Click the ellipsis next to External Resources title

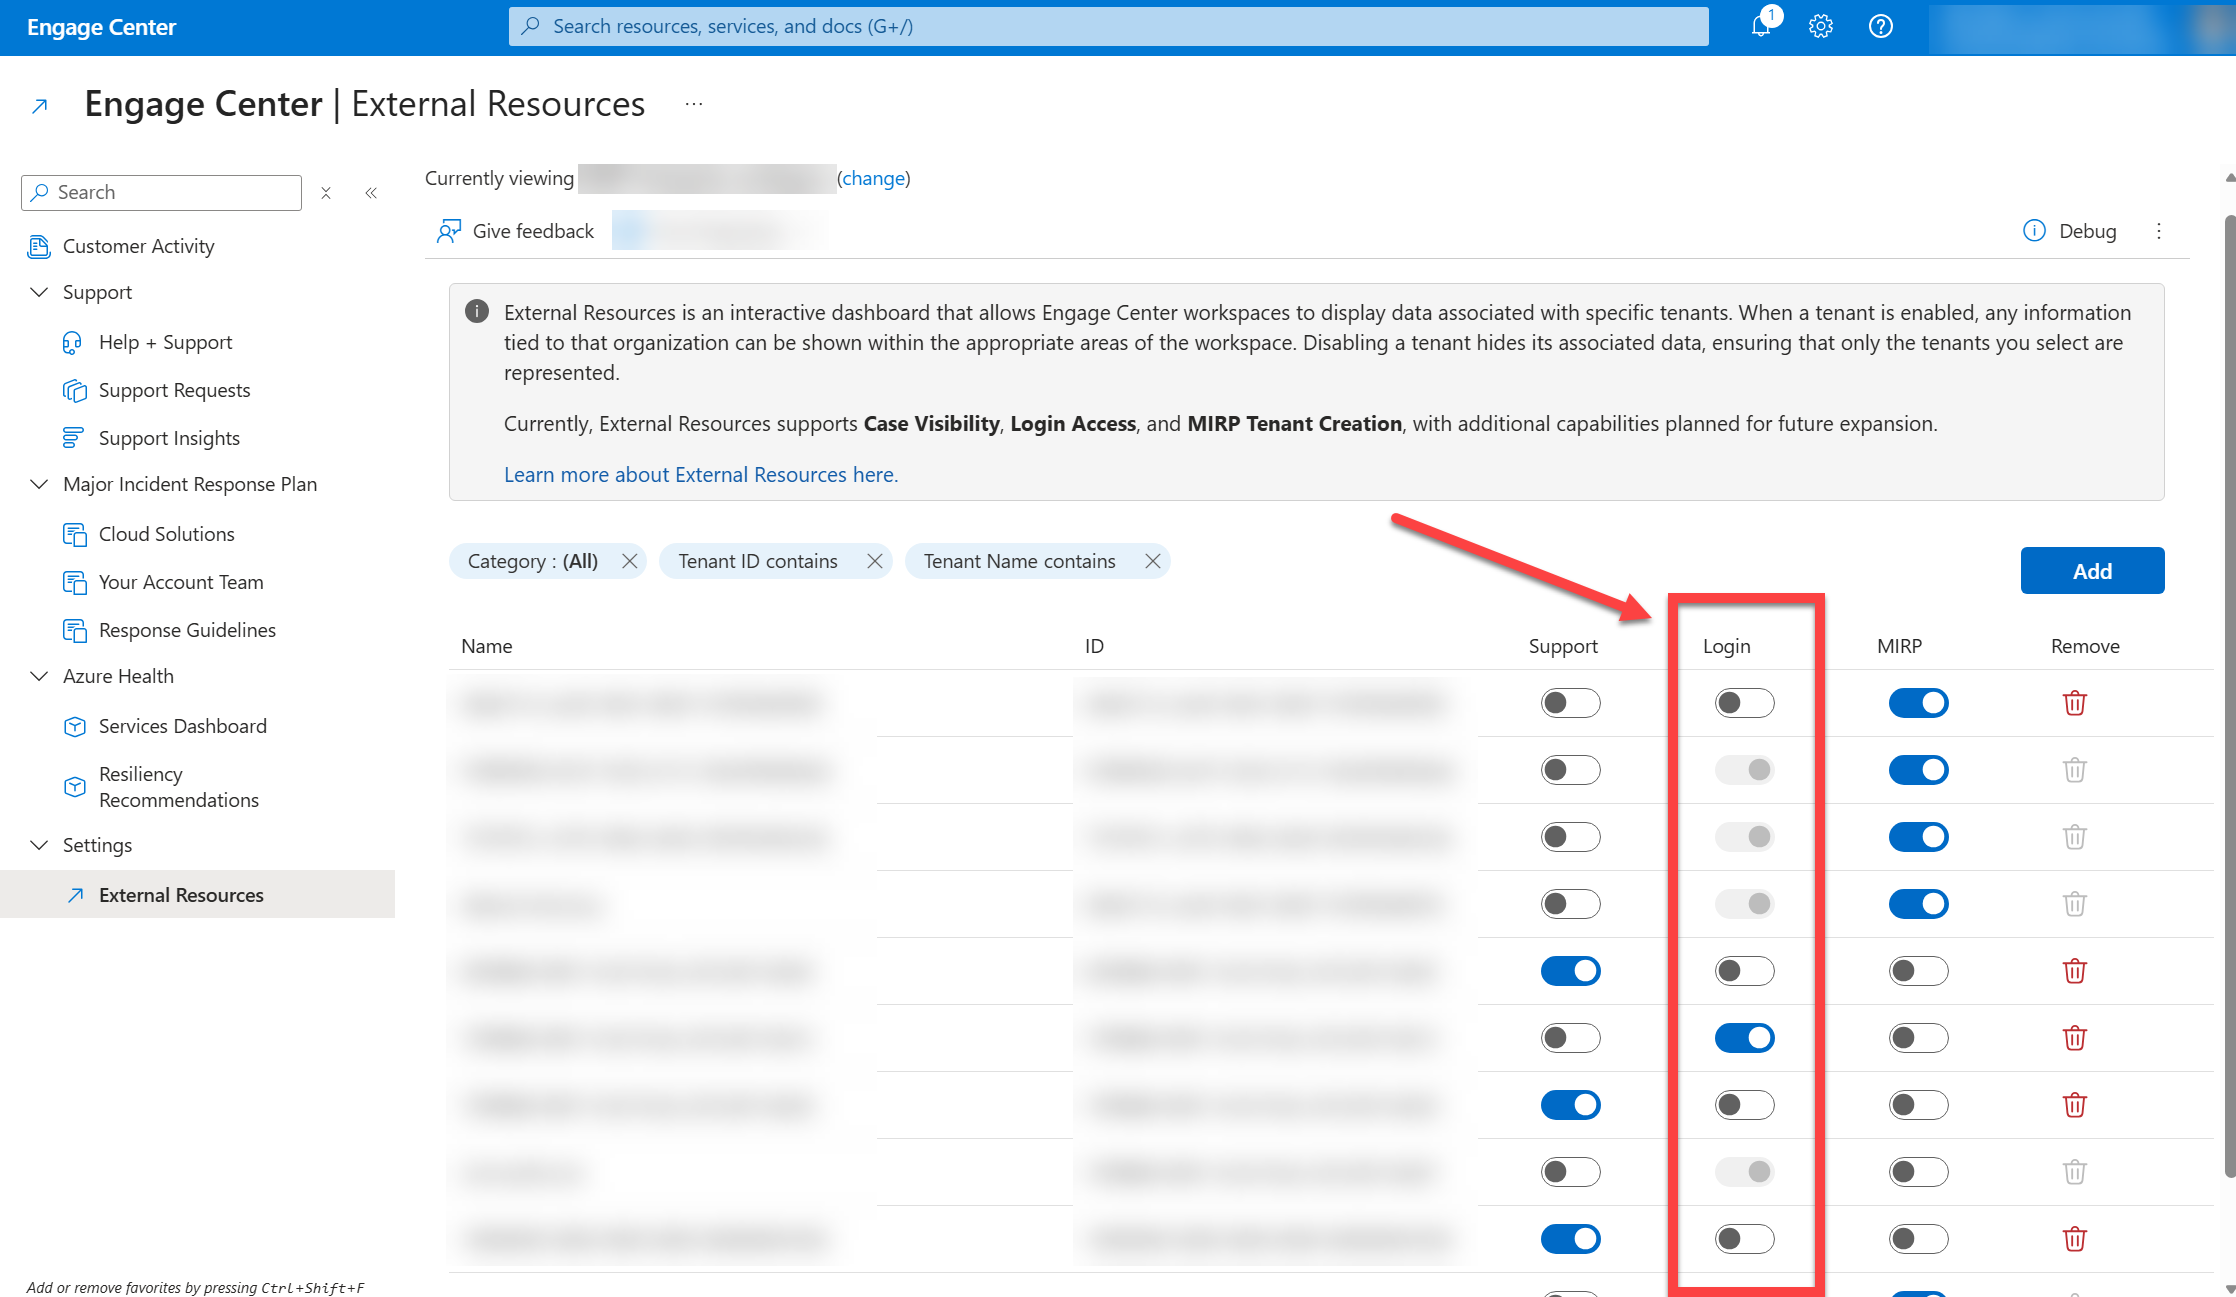point(694,104)
